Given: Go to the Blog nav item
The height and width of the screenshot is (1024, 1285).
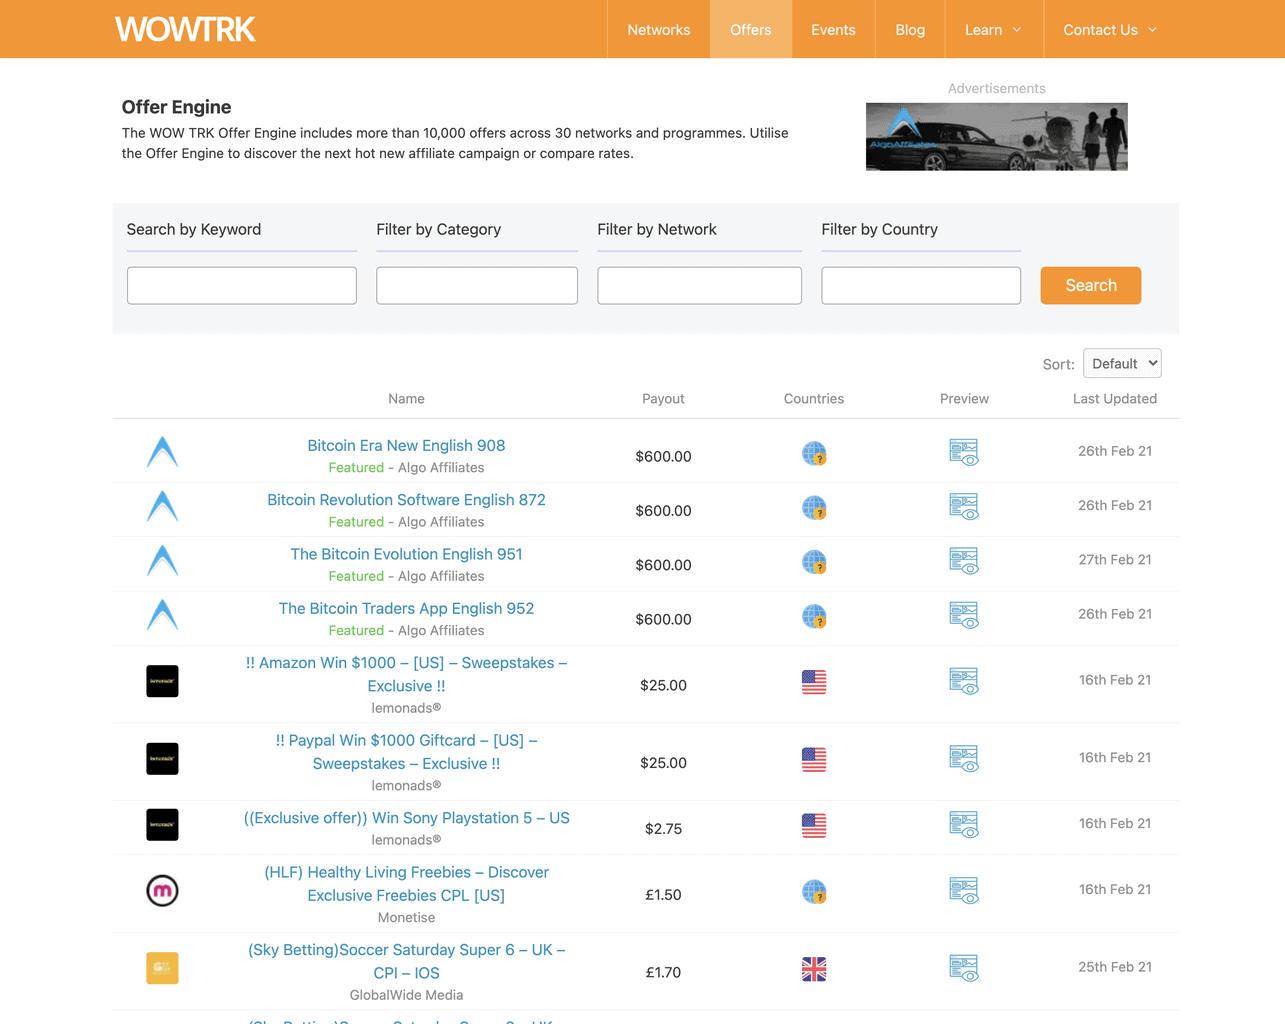Looking at the screenshot, I should [910, 29].
